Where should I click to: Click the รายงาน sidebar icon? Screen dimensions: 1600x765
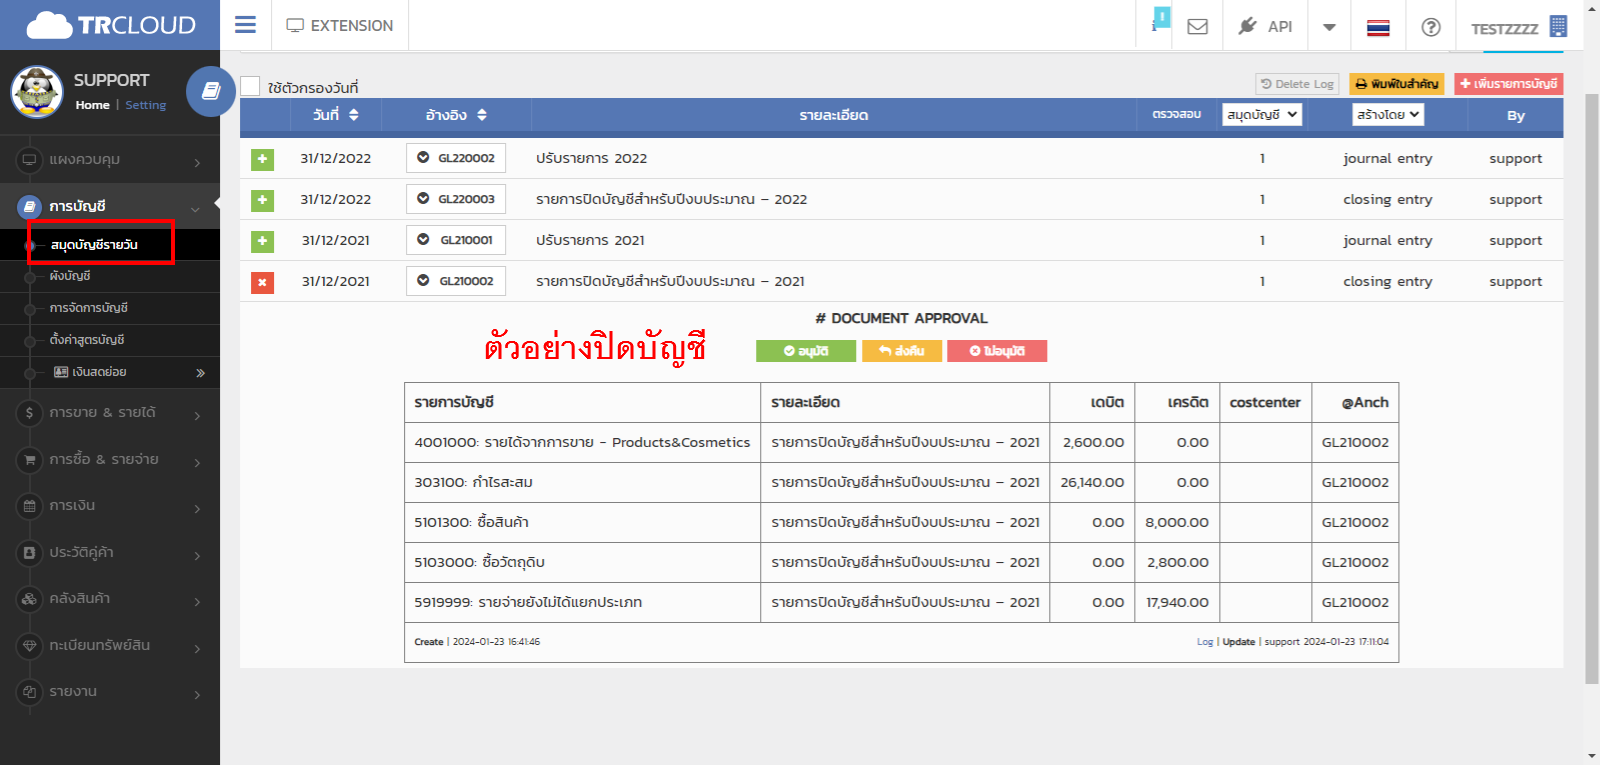coord(30,692)
